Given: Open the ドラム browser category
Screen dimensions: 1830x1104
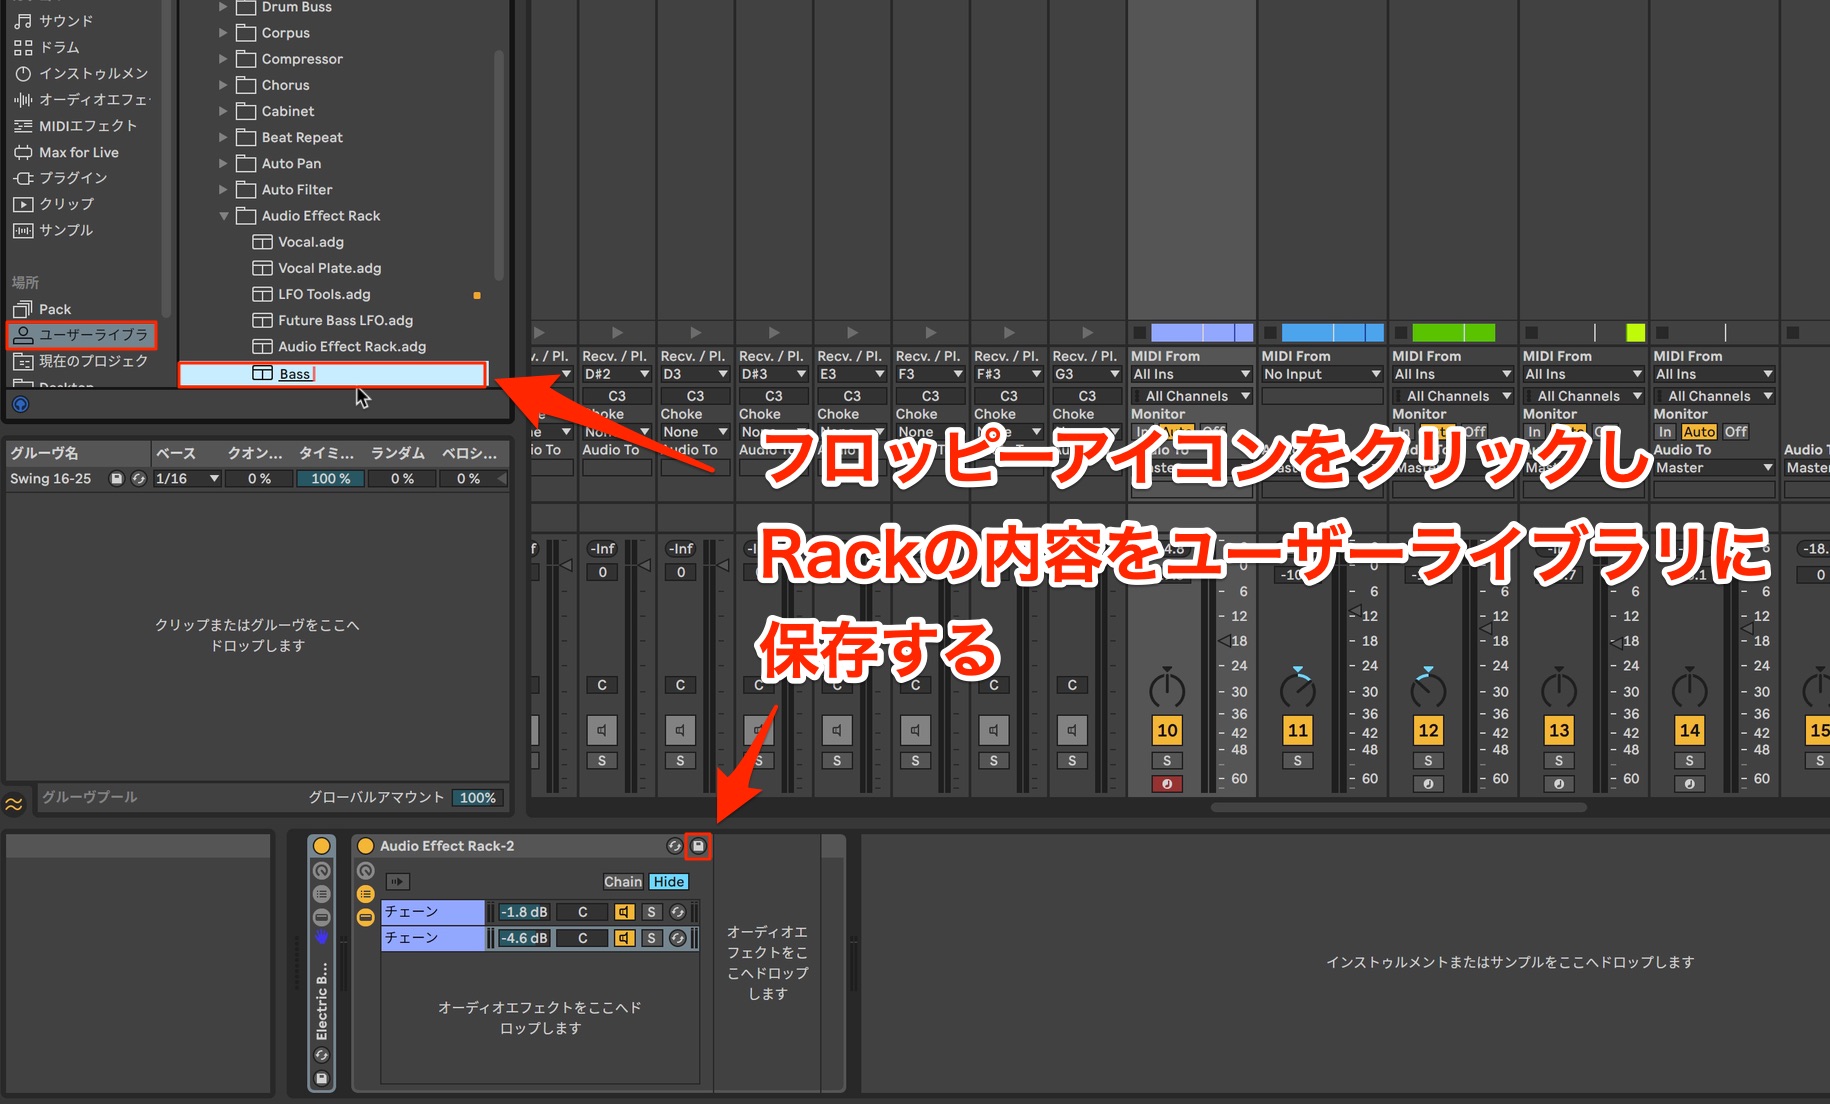Looking at the screenshot, I should [x=47, y=47].
